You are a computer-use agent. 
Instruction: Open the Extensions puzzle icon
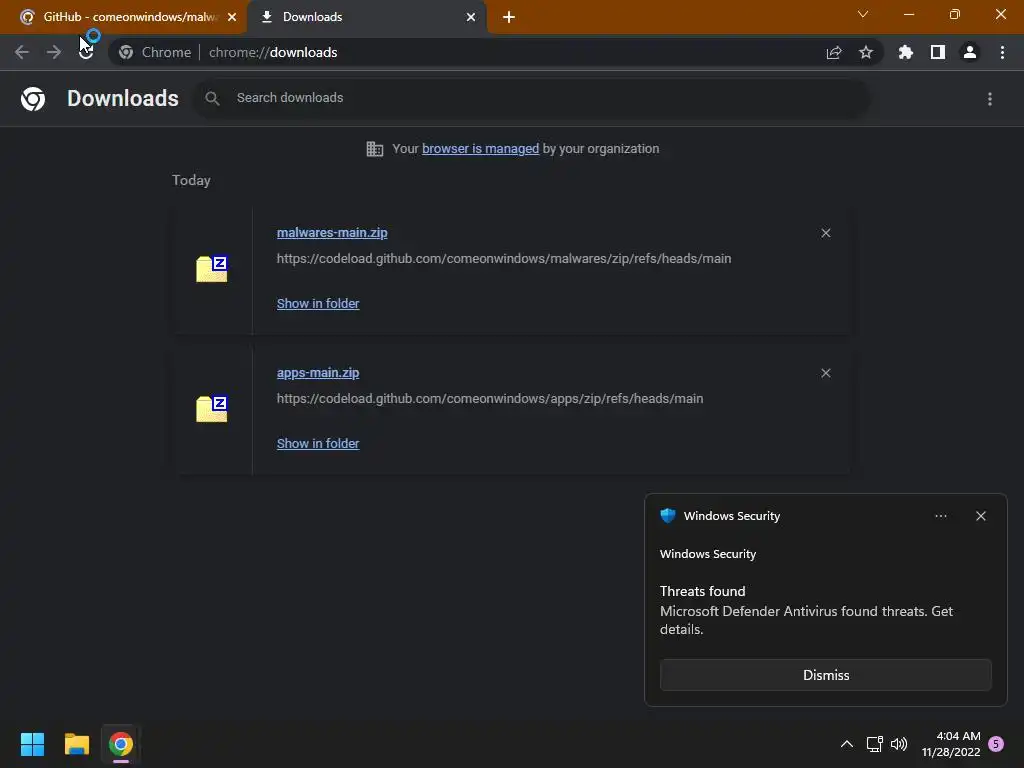click(x=905, y=52)
